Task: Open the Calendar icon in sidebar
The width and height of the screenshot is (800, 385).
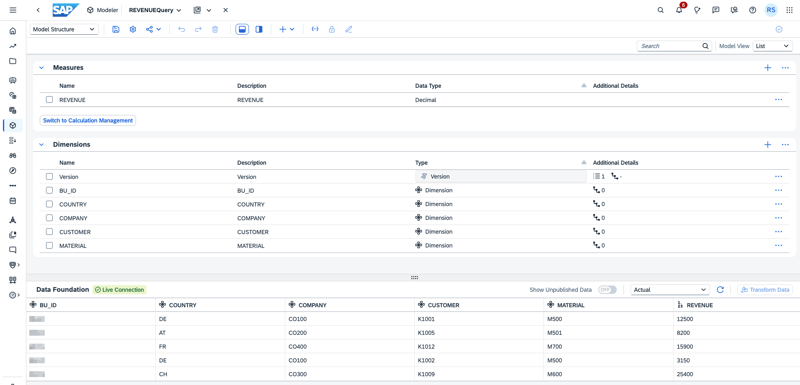Action: (13, 201)
